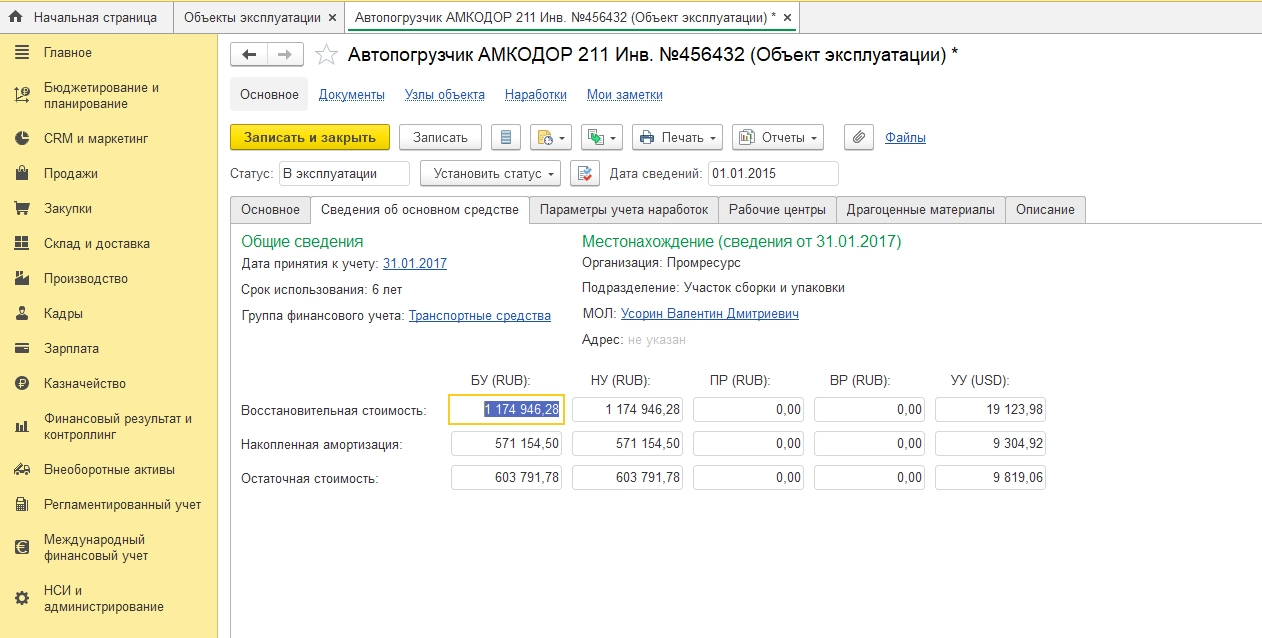Click the Усорин Валентин Дмитриевич link
The height and width of the screenshot is (638, 1262).
pos(709,314)
